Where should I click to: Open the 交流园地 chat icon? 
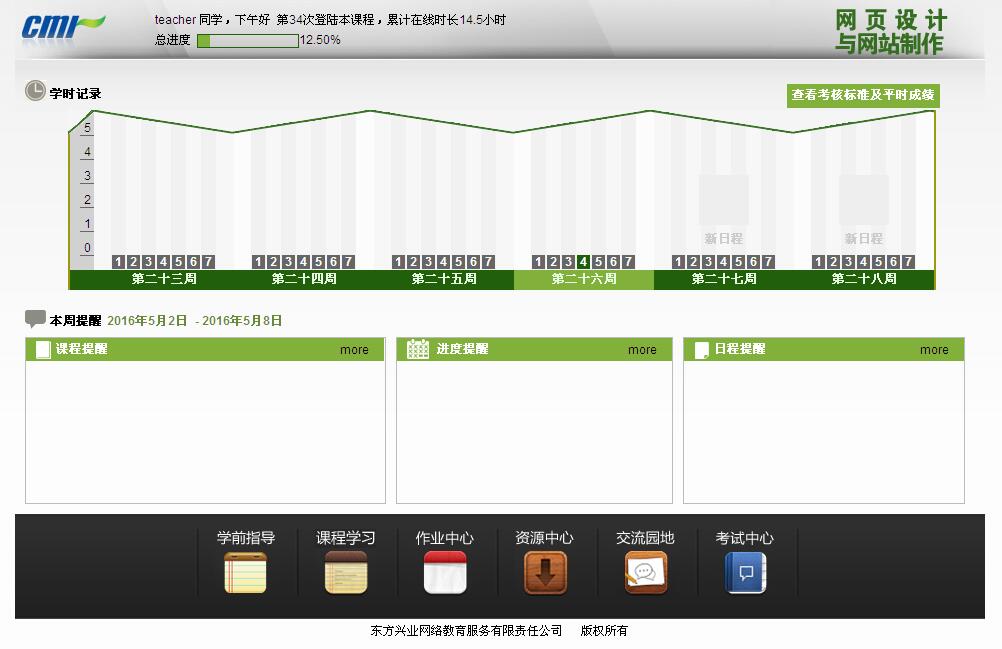tap(645, 573)
